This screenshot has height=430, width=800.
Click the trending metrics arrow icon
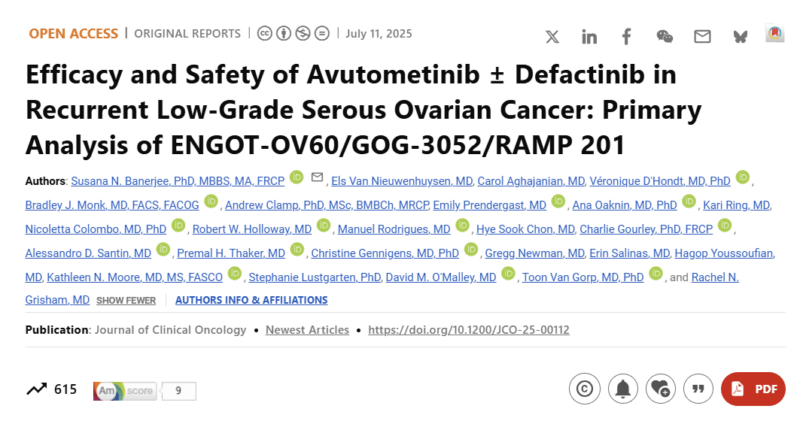point(37,389)
